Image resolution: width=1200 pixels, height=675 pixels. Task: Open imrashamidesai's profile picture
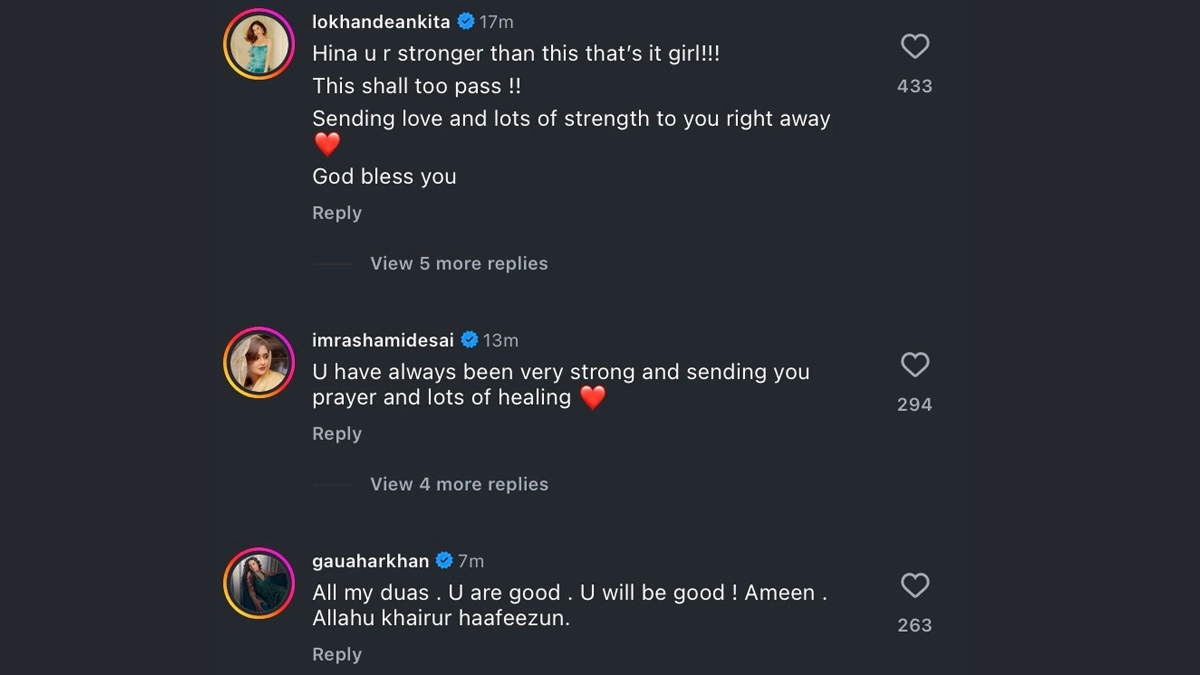point(259,362)
